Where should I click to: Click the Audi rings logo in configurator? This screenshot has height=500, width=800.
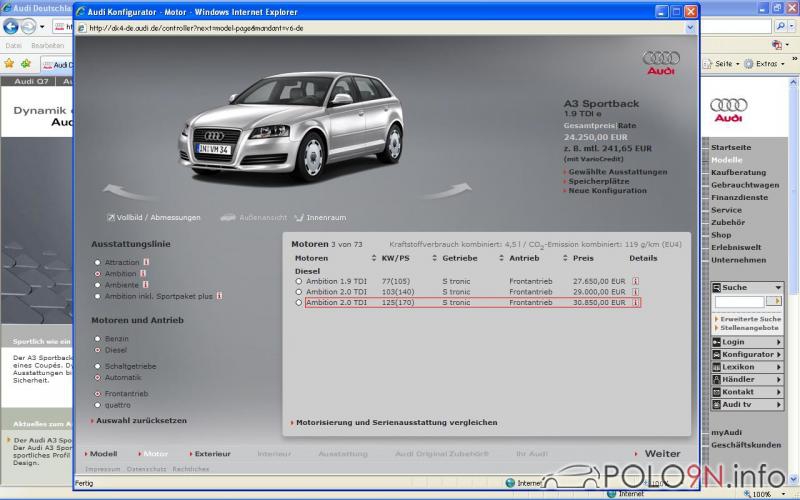(x=661, y=63)
